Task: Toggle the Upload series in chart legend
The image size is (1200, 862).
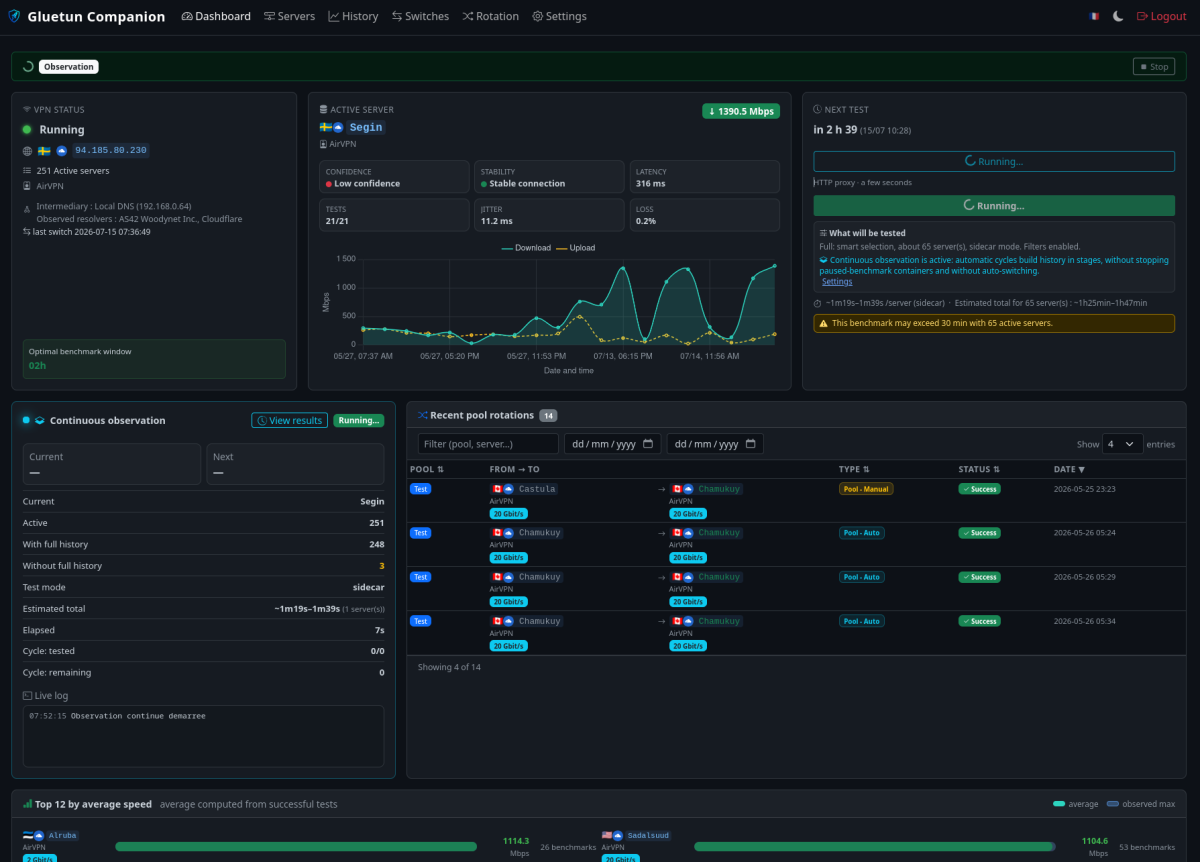Action: [576, 248]
